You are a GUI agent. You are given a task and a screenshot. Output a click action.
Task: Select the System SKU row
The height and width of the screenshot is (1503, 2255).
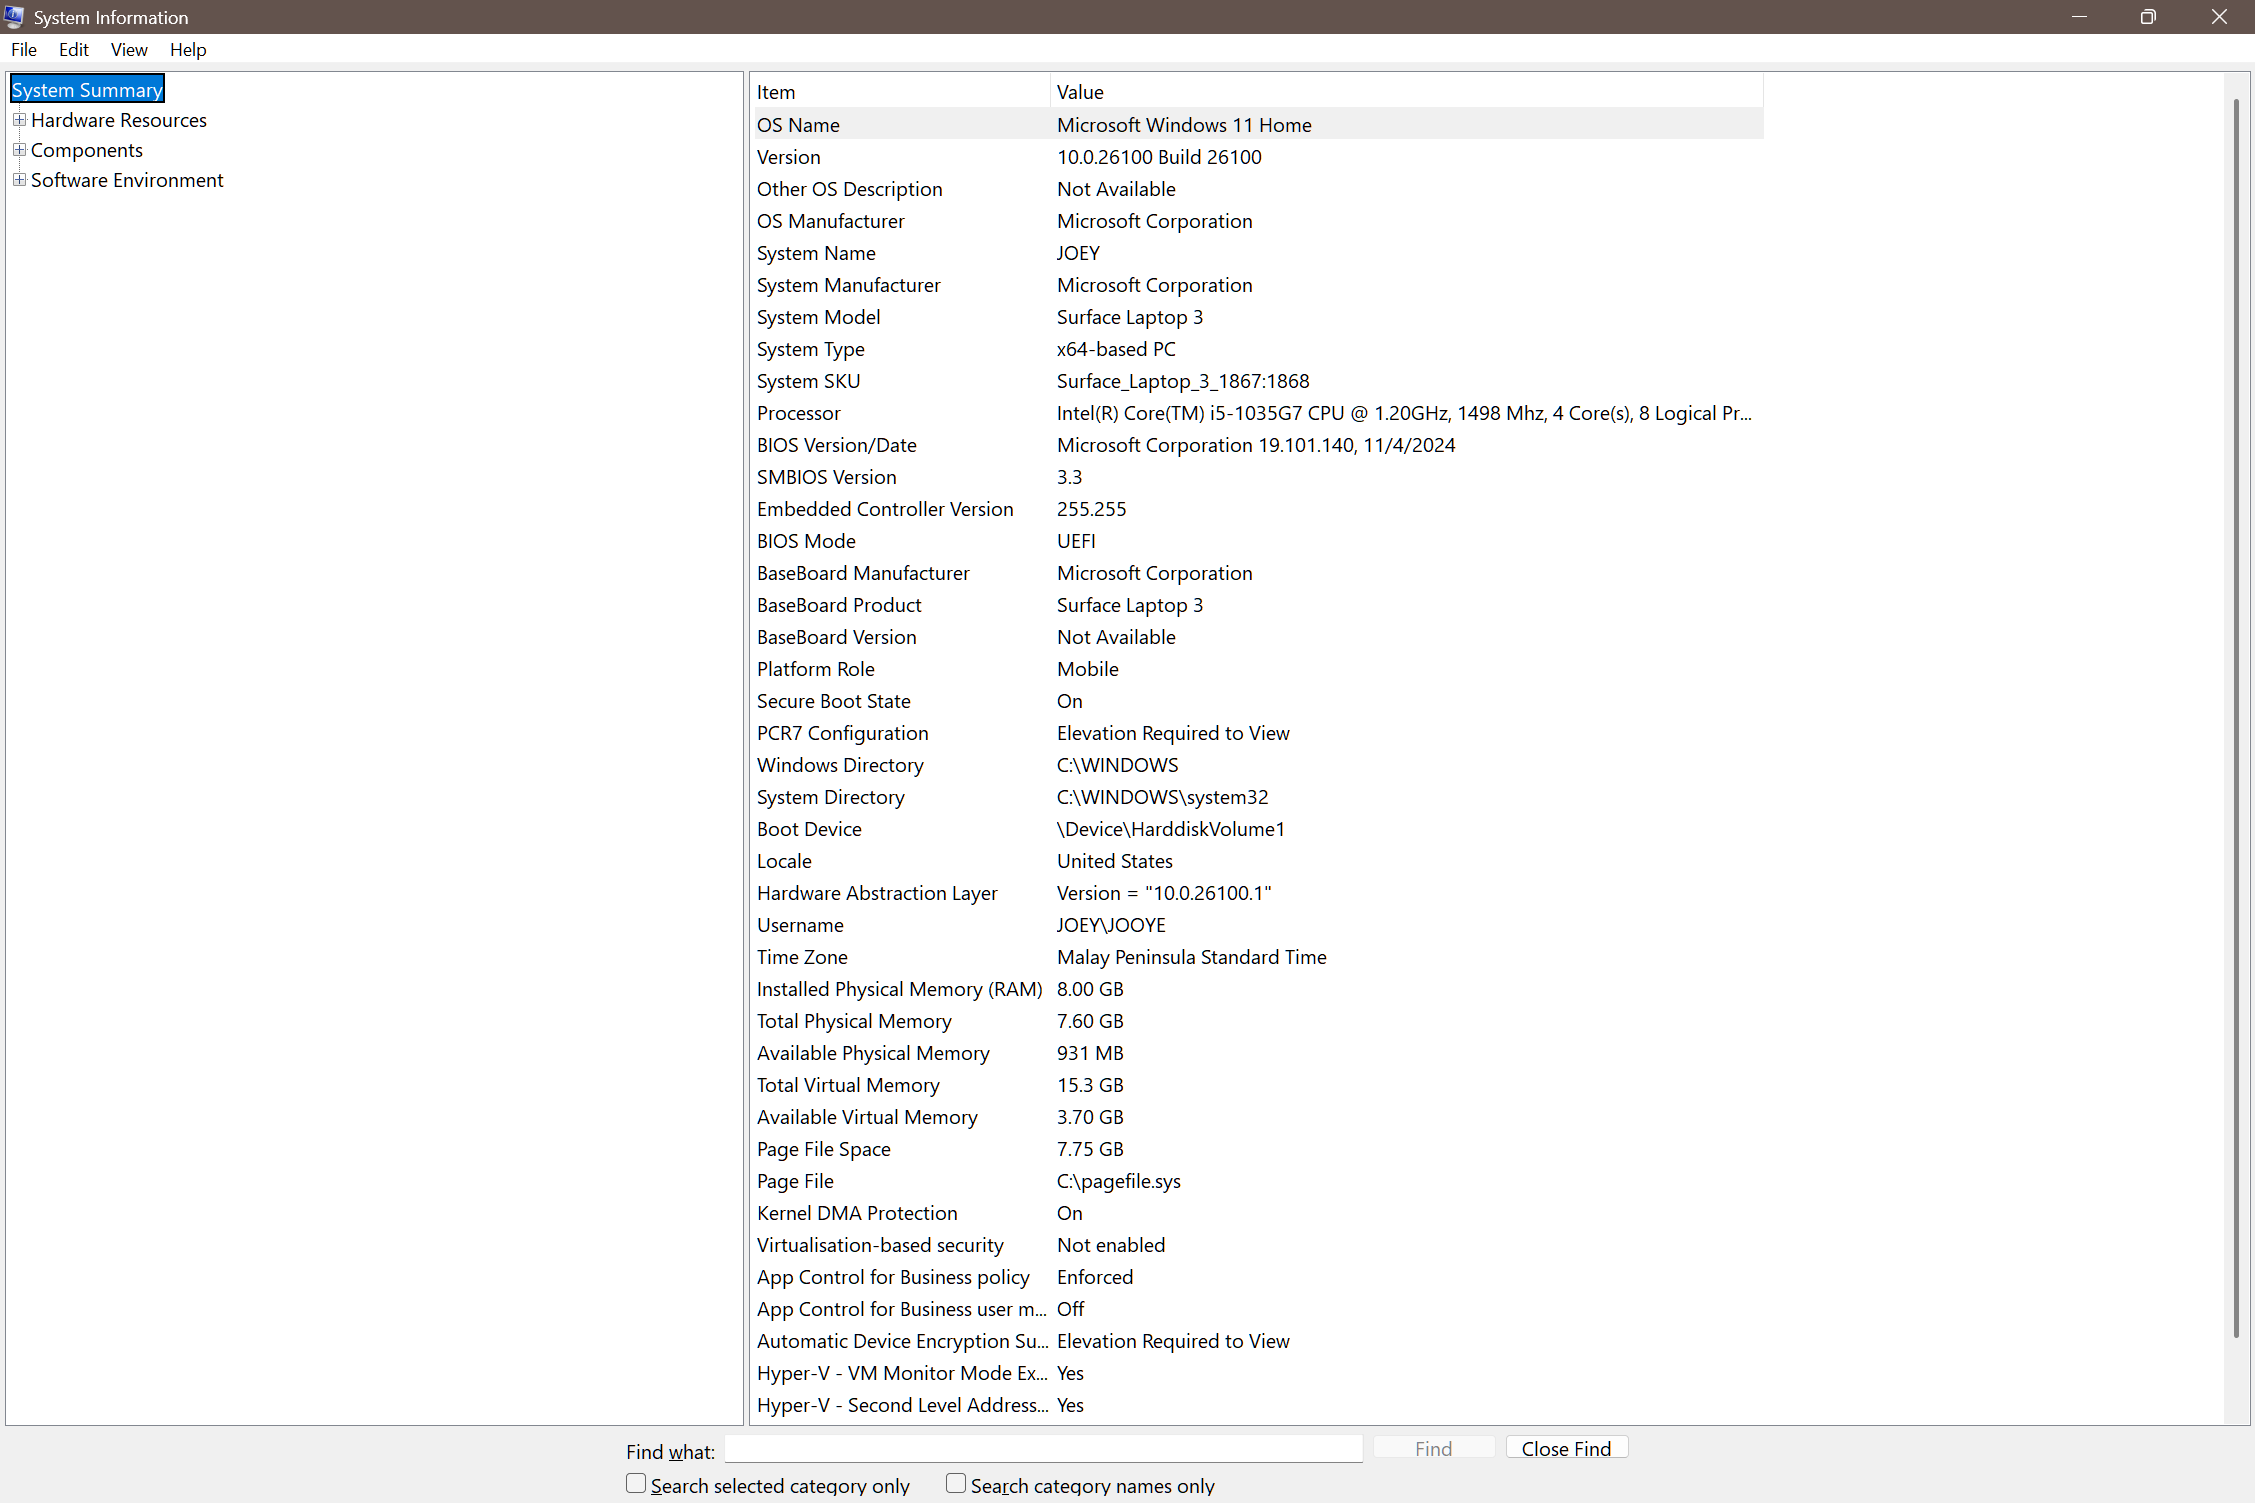tap(1257, 381)
